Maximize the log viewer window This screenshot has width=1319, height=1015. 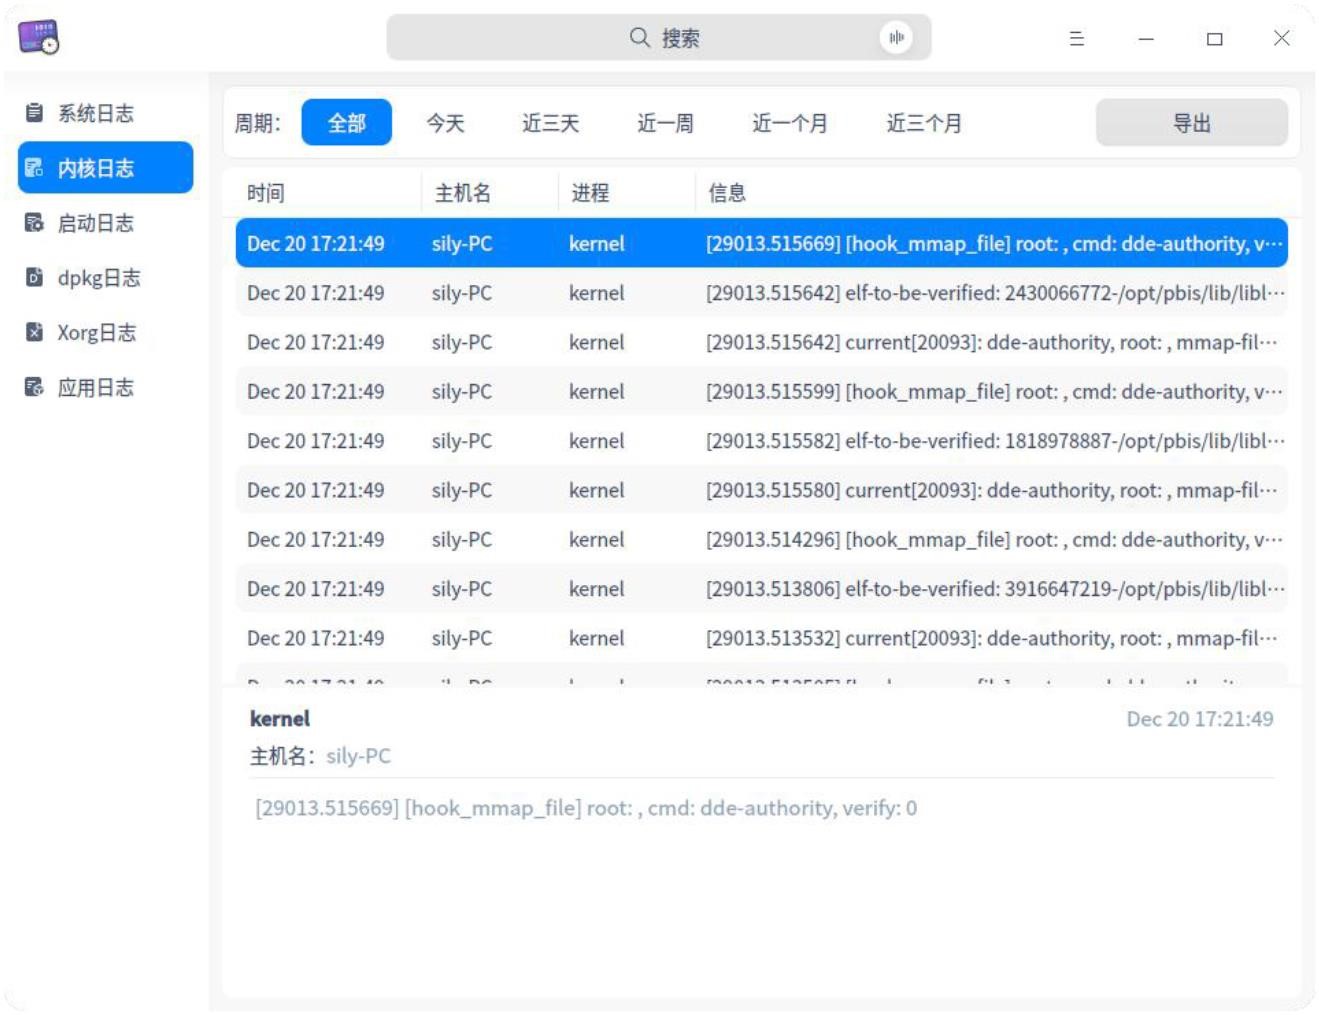point(1214,38)
